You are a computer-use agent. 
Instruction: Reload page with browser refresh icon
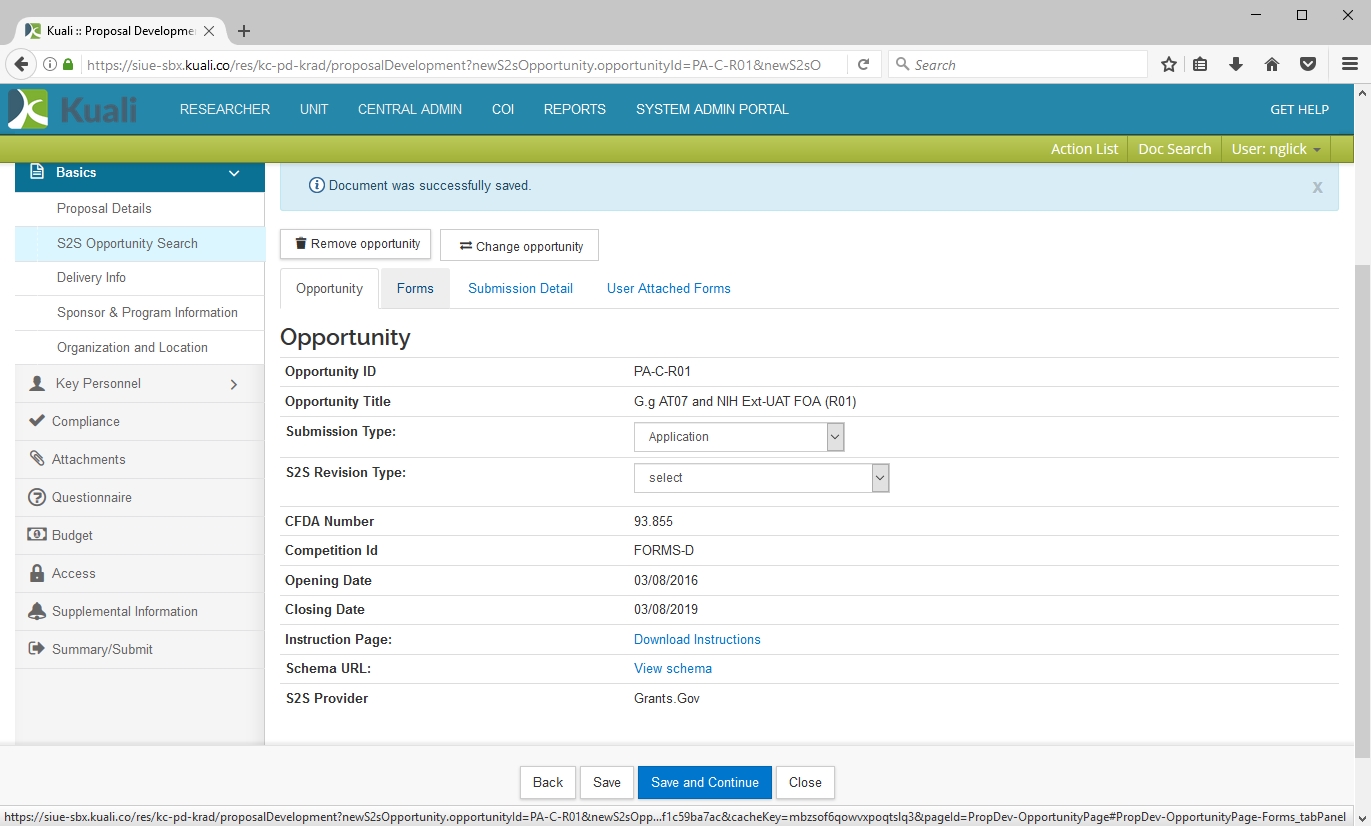point(863,64)
